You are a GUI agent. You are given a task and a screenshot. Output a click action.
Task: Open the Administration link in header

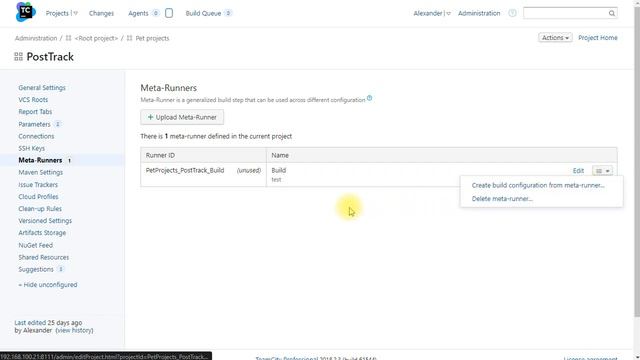[x=479, y=13]
